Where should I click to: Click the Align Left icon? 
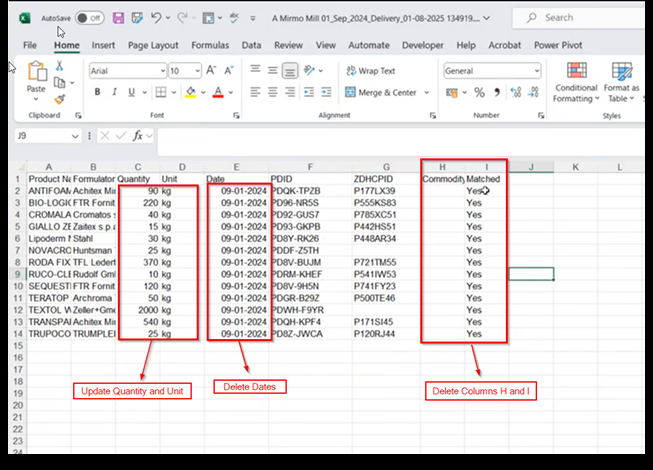tap(255, 92)
